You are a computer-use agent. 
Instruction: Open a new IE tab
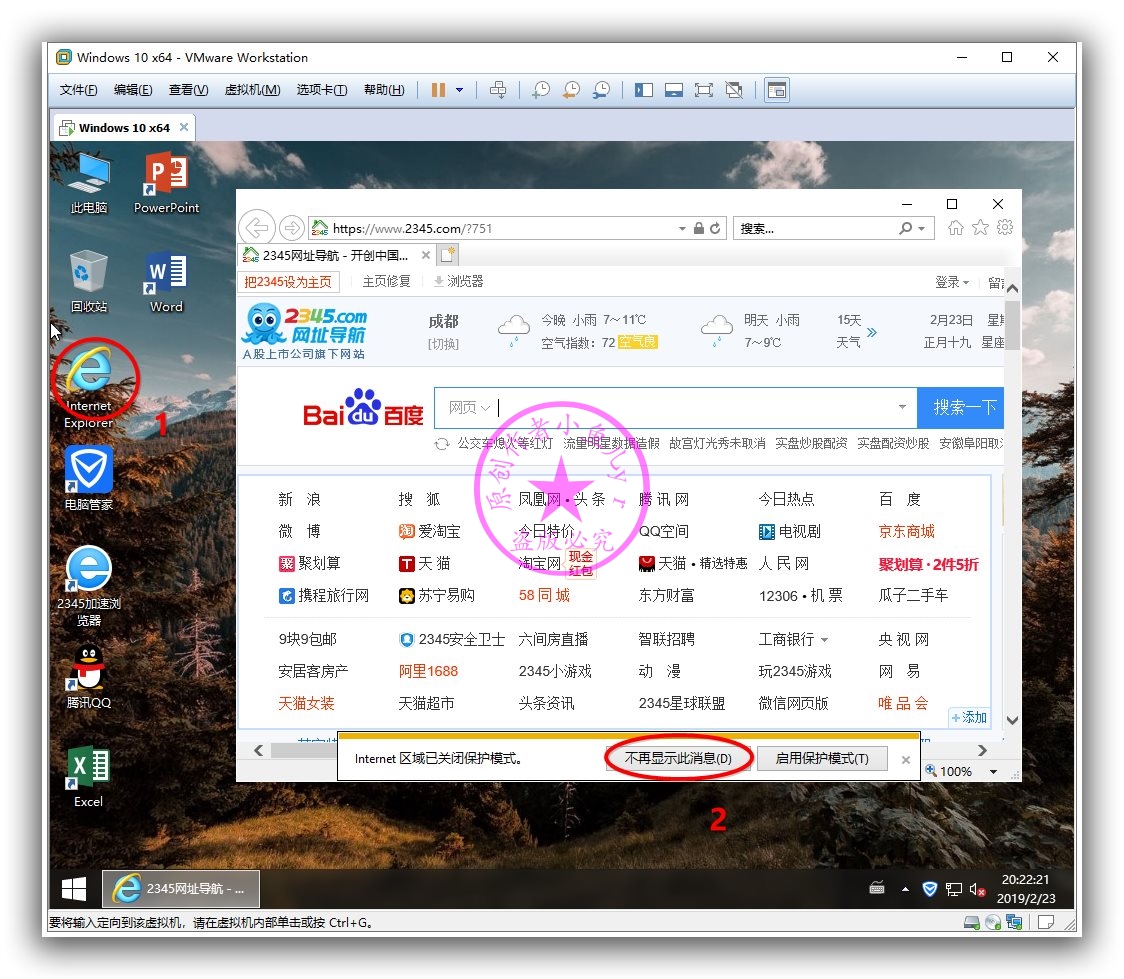tap(448, 254)
